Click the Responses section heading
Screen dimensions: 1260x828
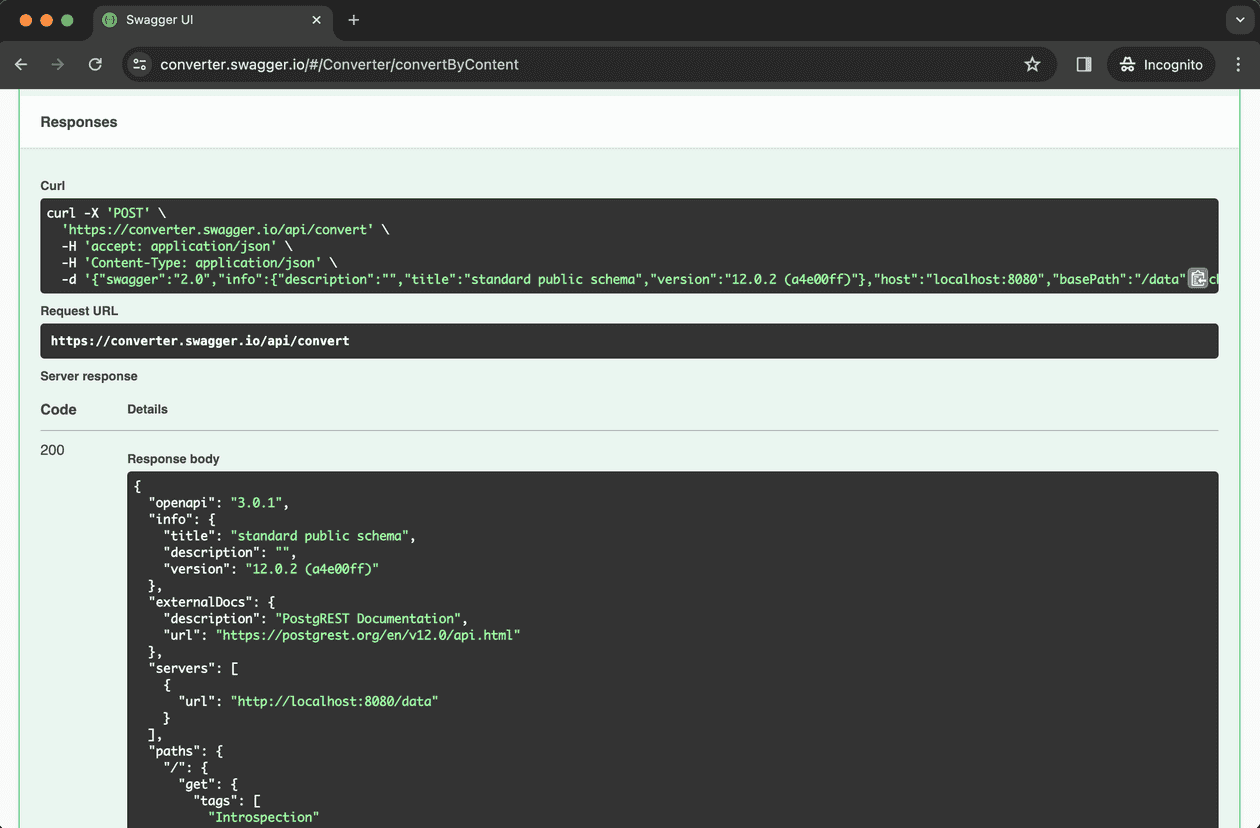pos(78,121)
